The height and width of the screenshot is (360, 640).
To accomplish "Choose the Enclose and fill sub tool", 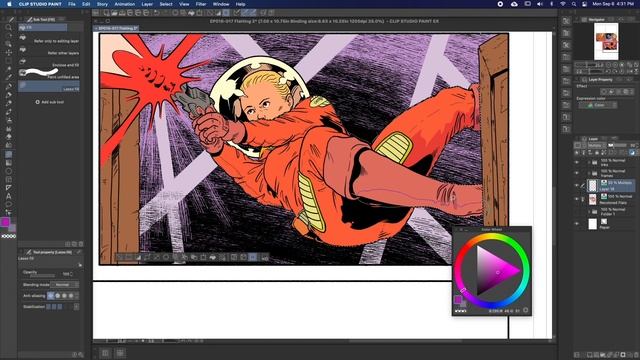I will (49, 62).
